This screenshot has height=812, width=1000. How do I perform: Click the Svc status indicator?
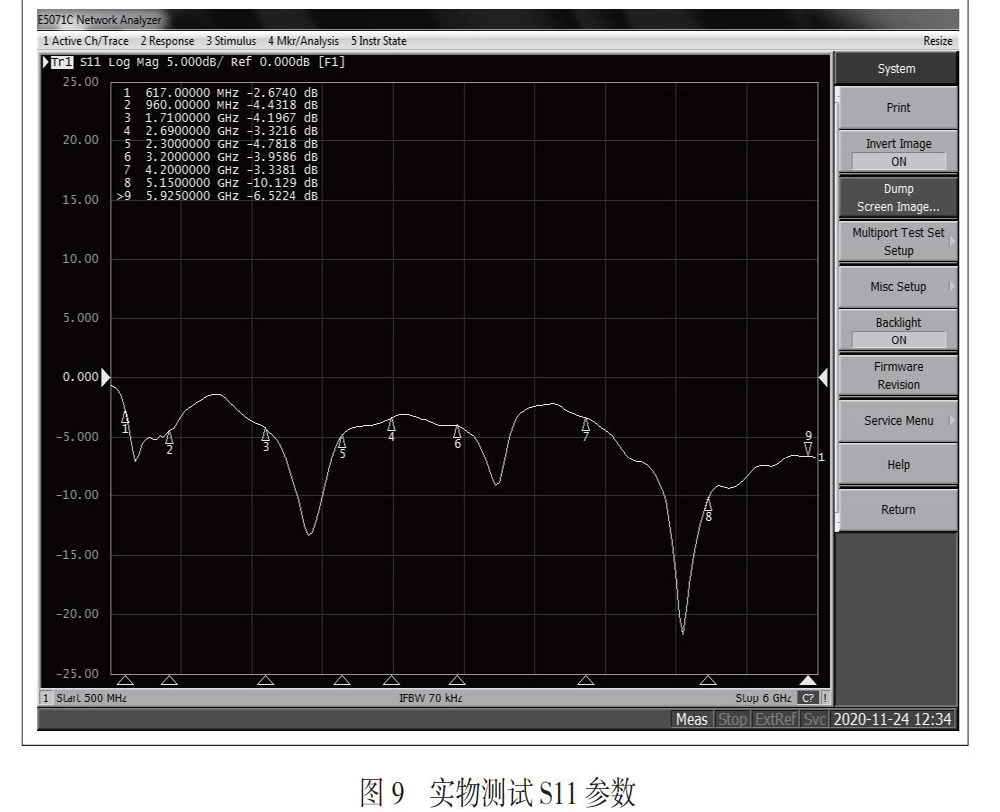[814, 720]
